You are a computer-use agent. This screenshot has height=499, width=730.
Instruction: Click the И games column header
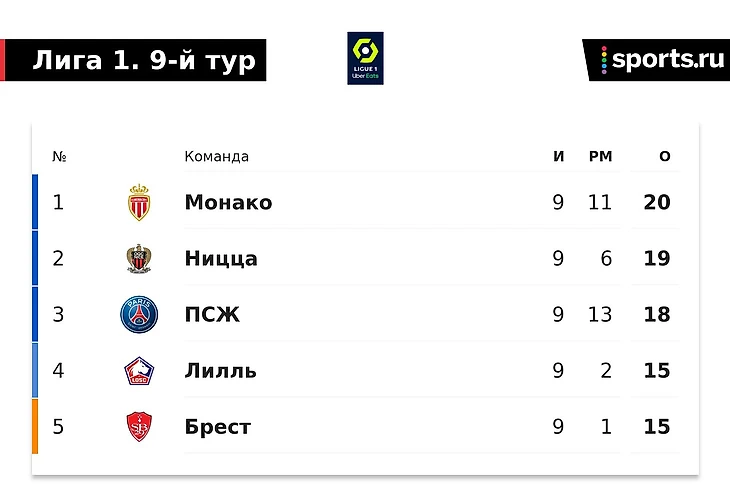(558, 157)
